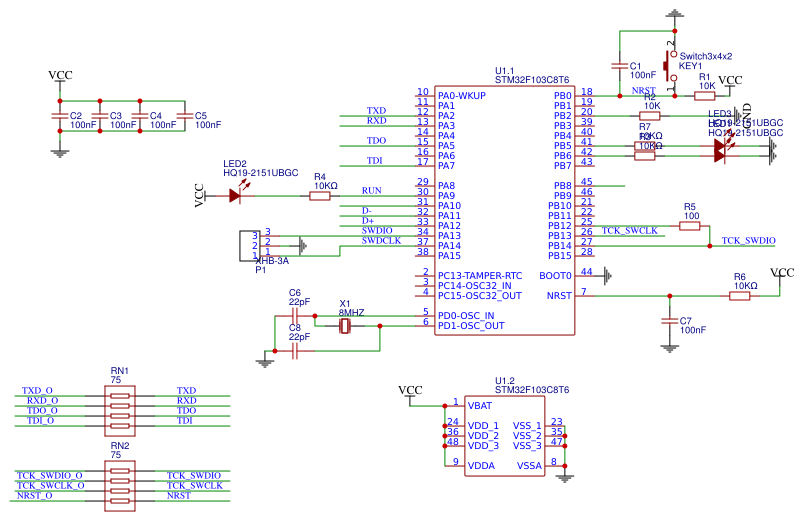Select the R5 100 ohm resistor
Viewport: 805px width, 521px height.
[690, 226]
